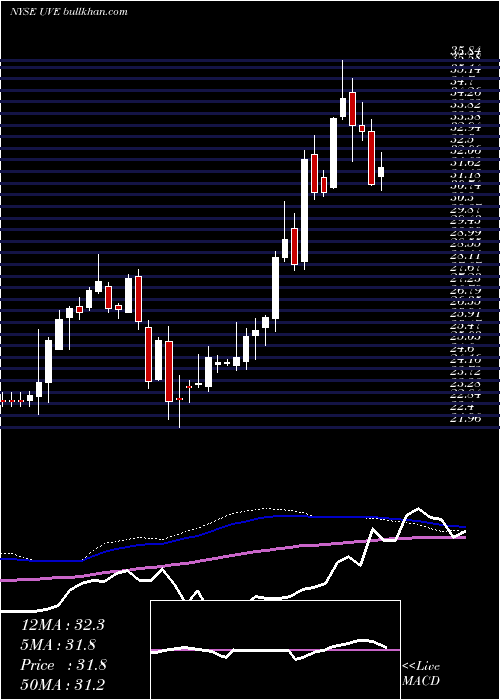This screenshot has width=500, height=700.
Task: Click the 21.96 bottom price label
Action: 466,419
